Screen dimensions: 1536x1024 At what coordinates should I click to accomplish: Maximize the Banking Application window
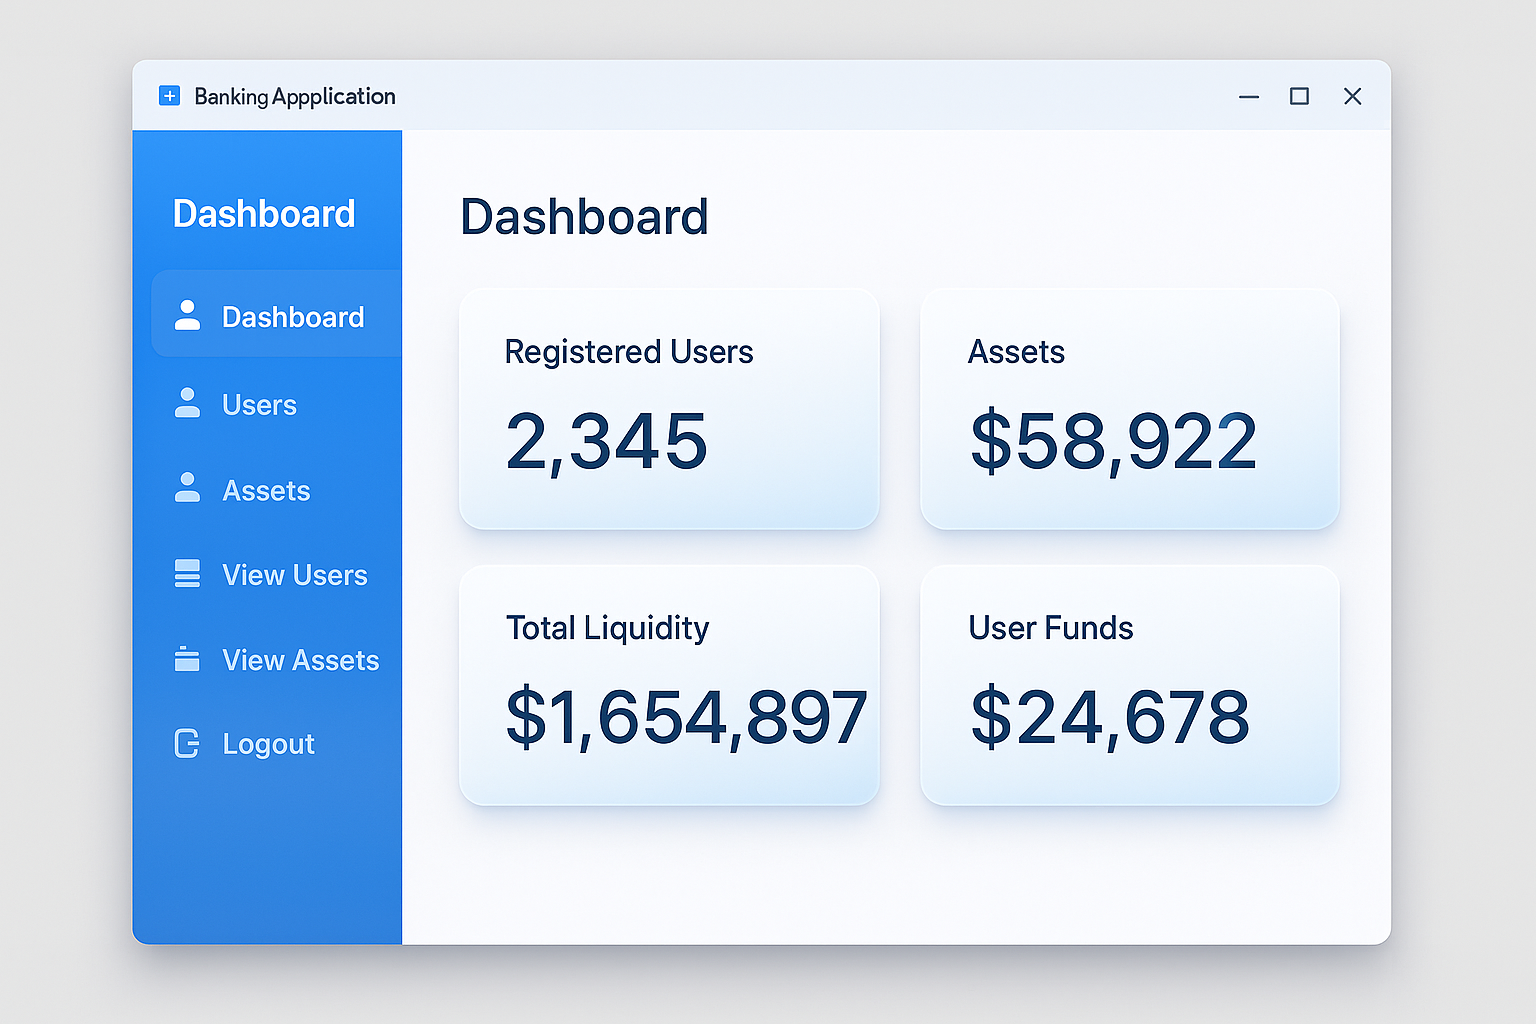click(x=1299, y=96)
